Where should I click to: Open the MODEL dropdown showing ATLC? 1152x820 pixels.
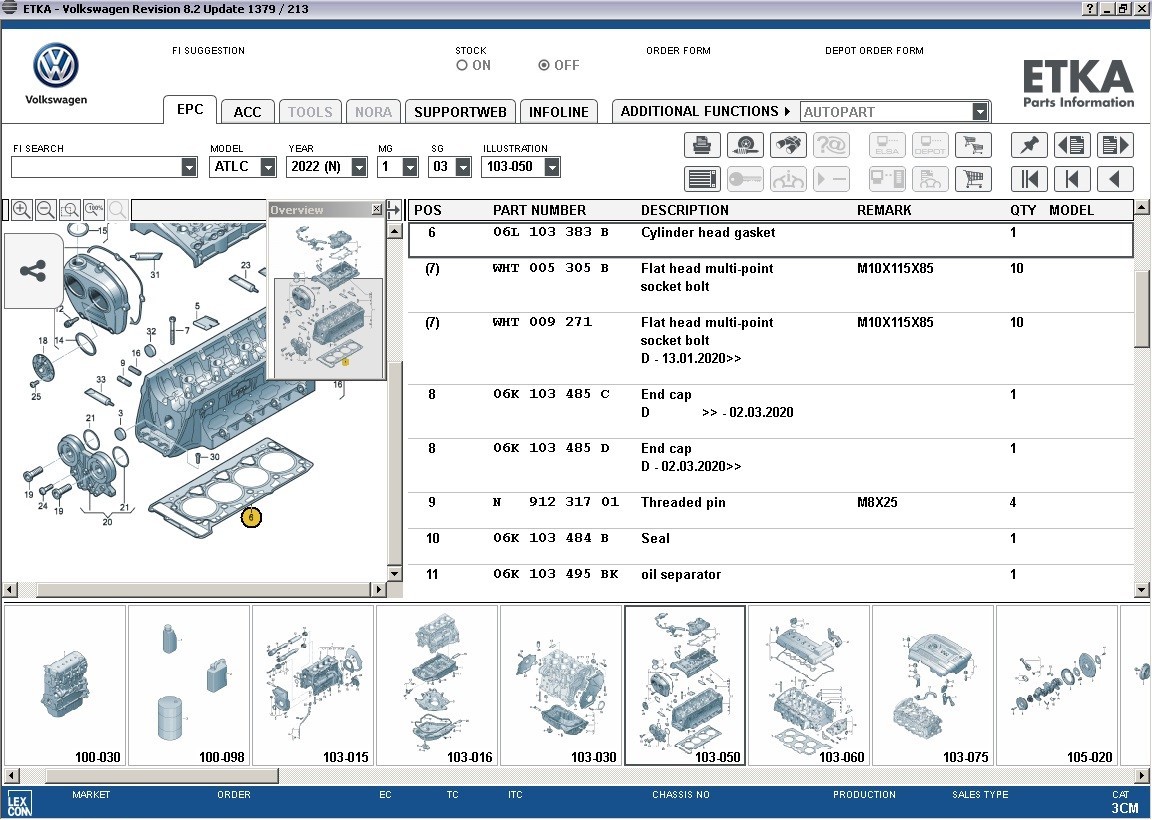click(x=269, y=167)
